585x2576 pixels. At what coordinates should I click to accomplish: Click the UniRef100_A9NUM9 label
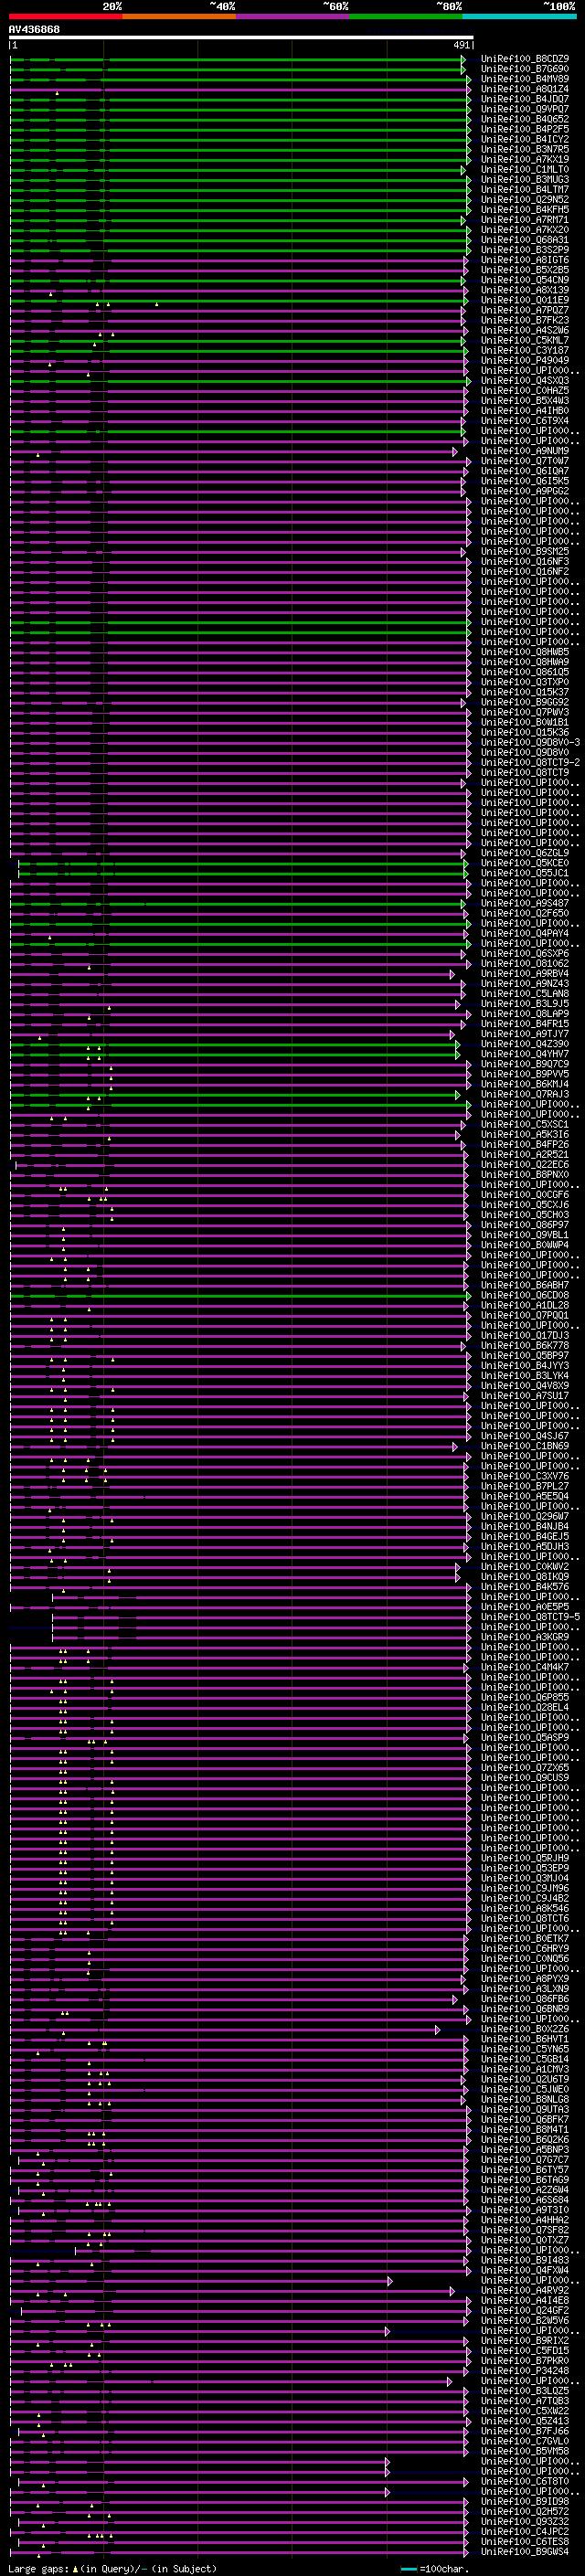point(525,451)
